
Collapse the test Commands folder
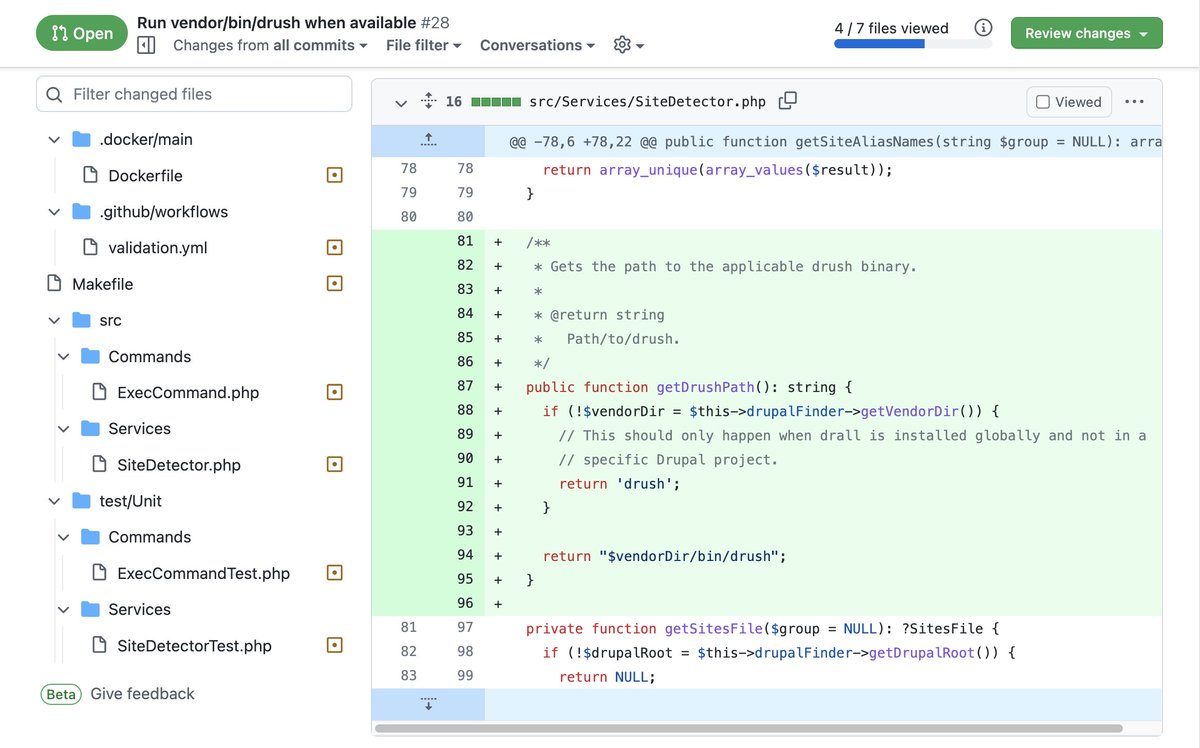click(x=64, y=537)
